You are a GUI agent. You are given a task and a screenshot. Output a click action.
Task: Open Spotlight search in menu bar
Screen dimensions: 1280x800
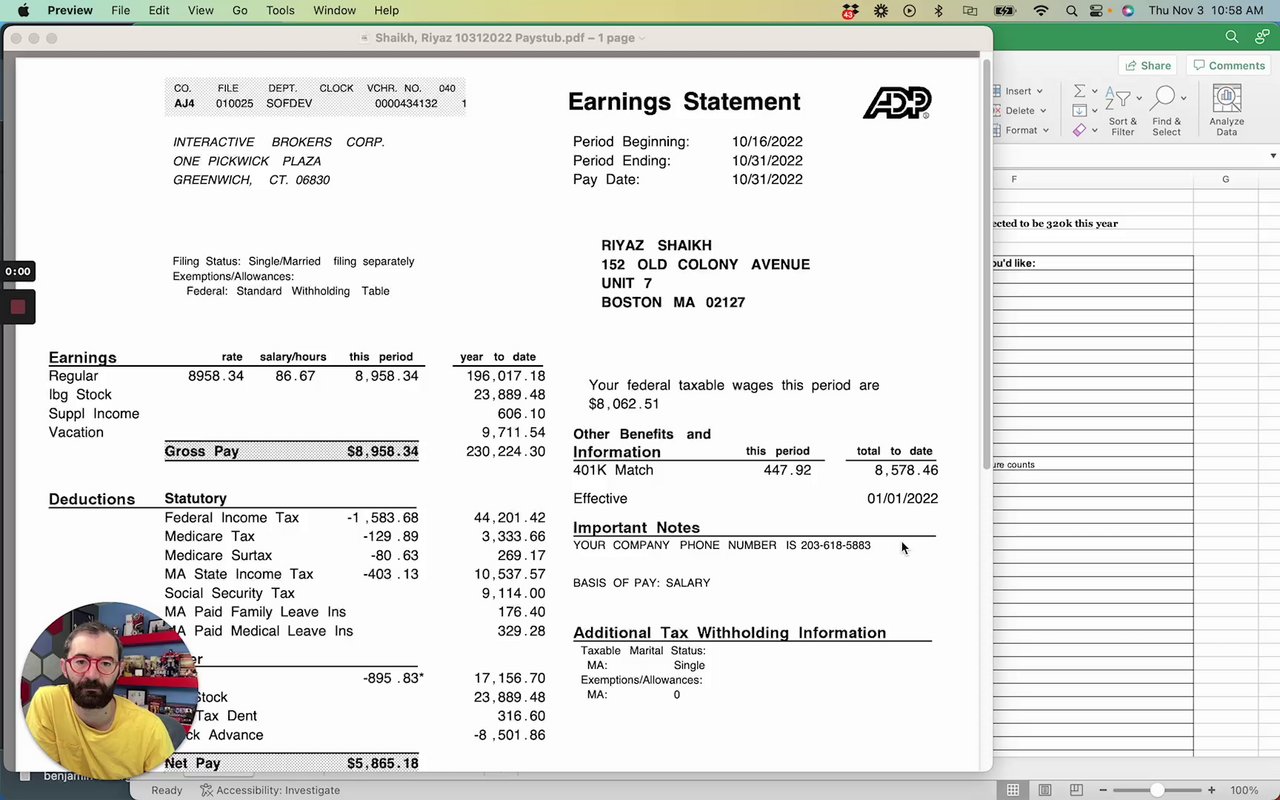(1071, 10)
